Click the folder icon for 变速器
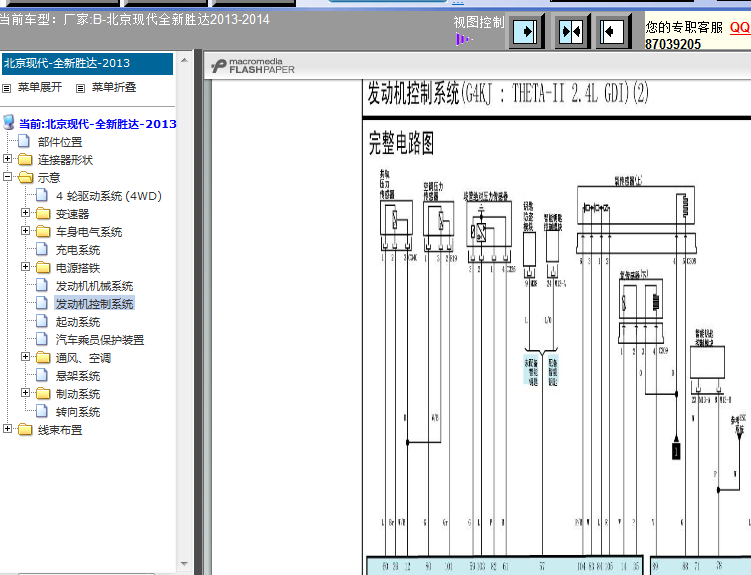This screenshot has height=575, width=751. pos(43,214)
